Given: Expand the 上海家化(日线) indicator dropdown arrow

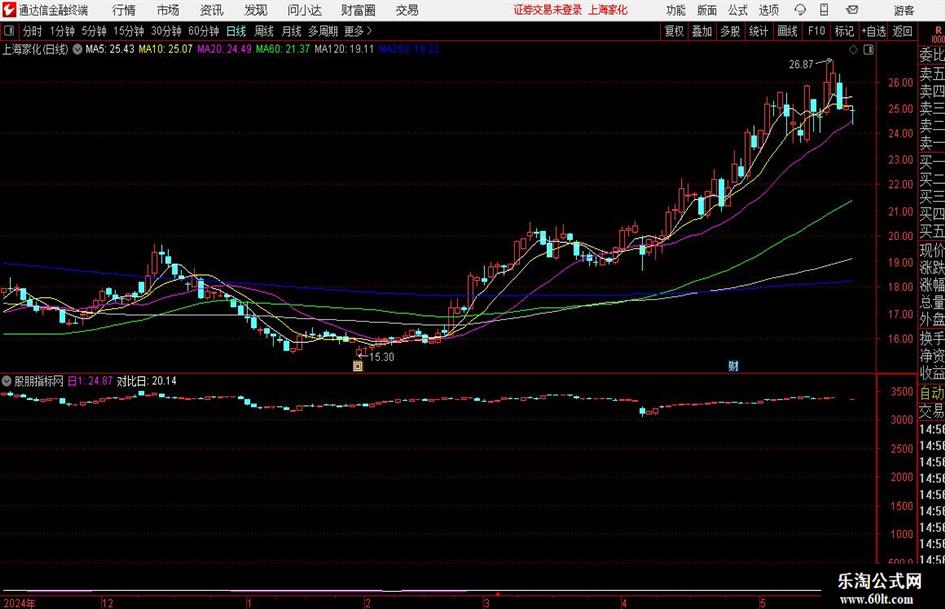Looking at the screenshot, I should tap(77, 49).
